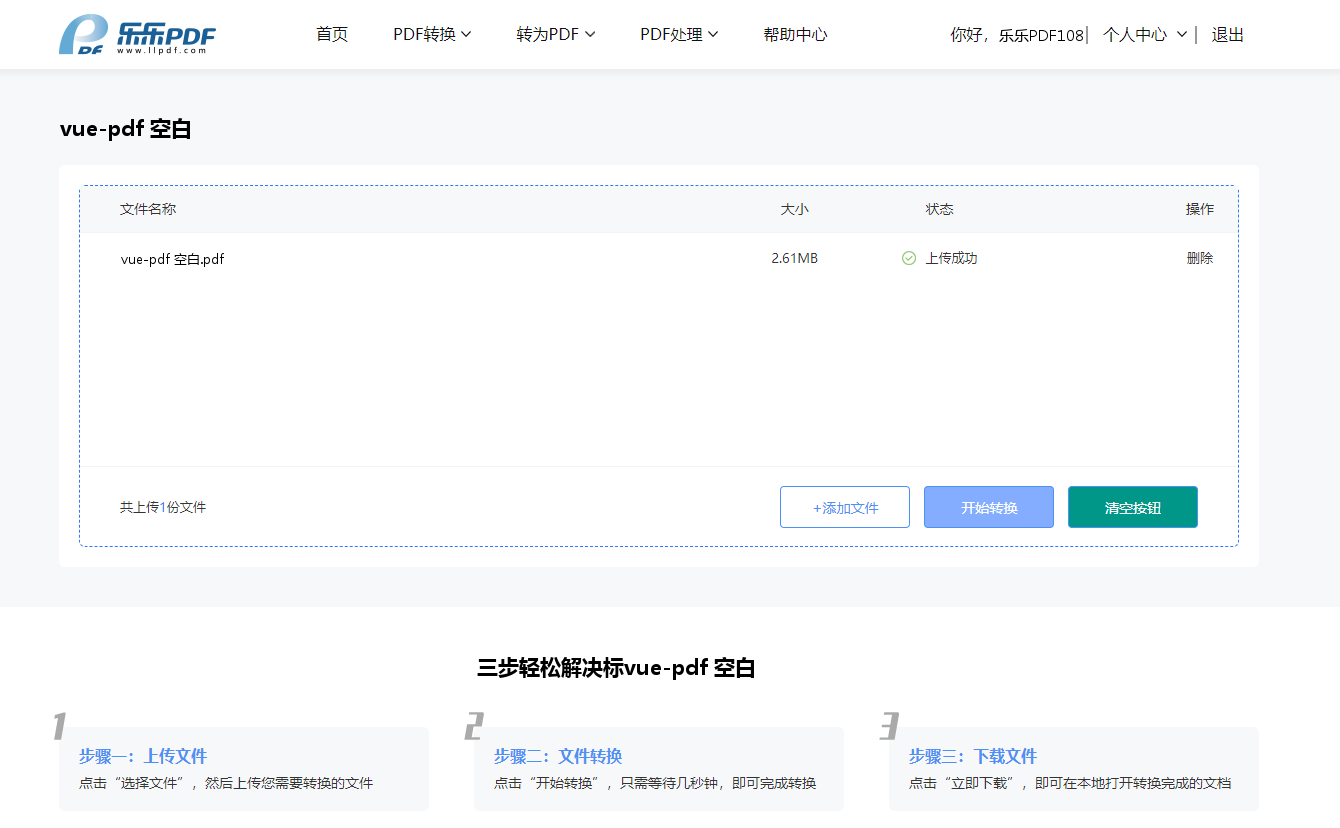The height and width of the screenshot is (828, 1340).
Task: Click the 文件名称 column header
Action: pos(148,209)
